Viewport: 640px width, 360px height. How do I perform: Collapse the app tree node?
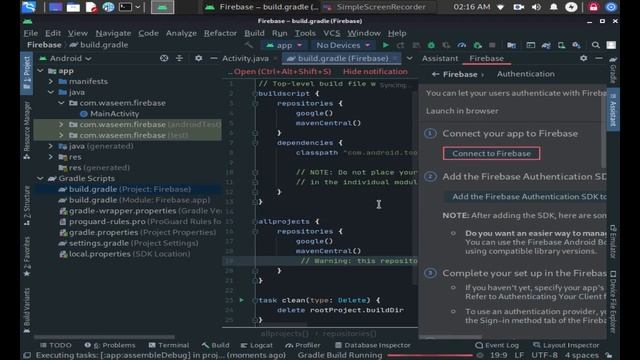click(40, 71)
